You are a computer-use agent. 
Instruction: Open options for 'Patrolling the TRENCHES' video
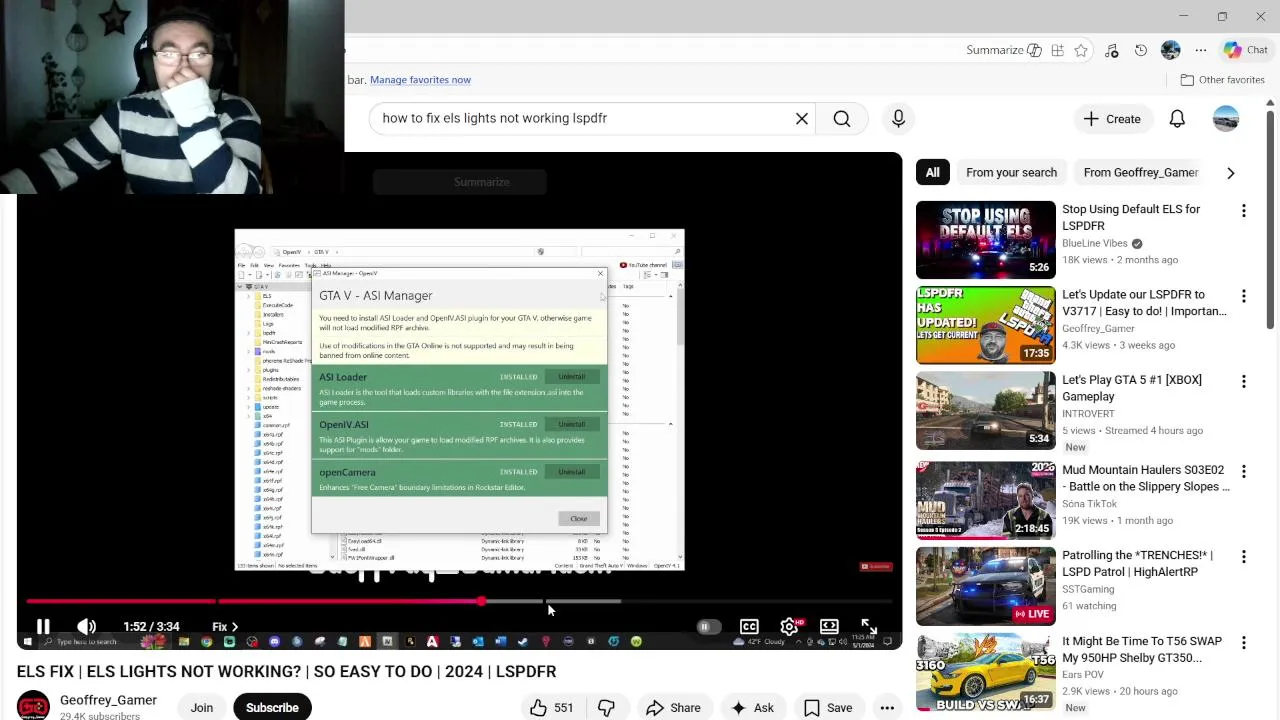[x=1244, y=556]
